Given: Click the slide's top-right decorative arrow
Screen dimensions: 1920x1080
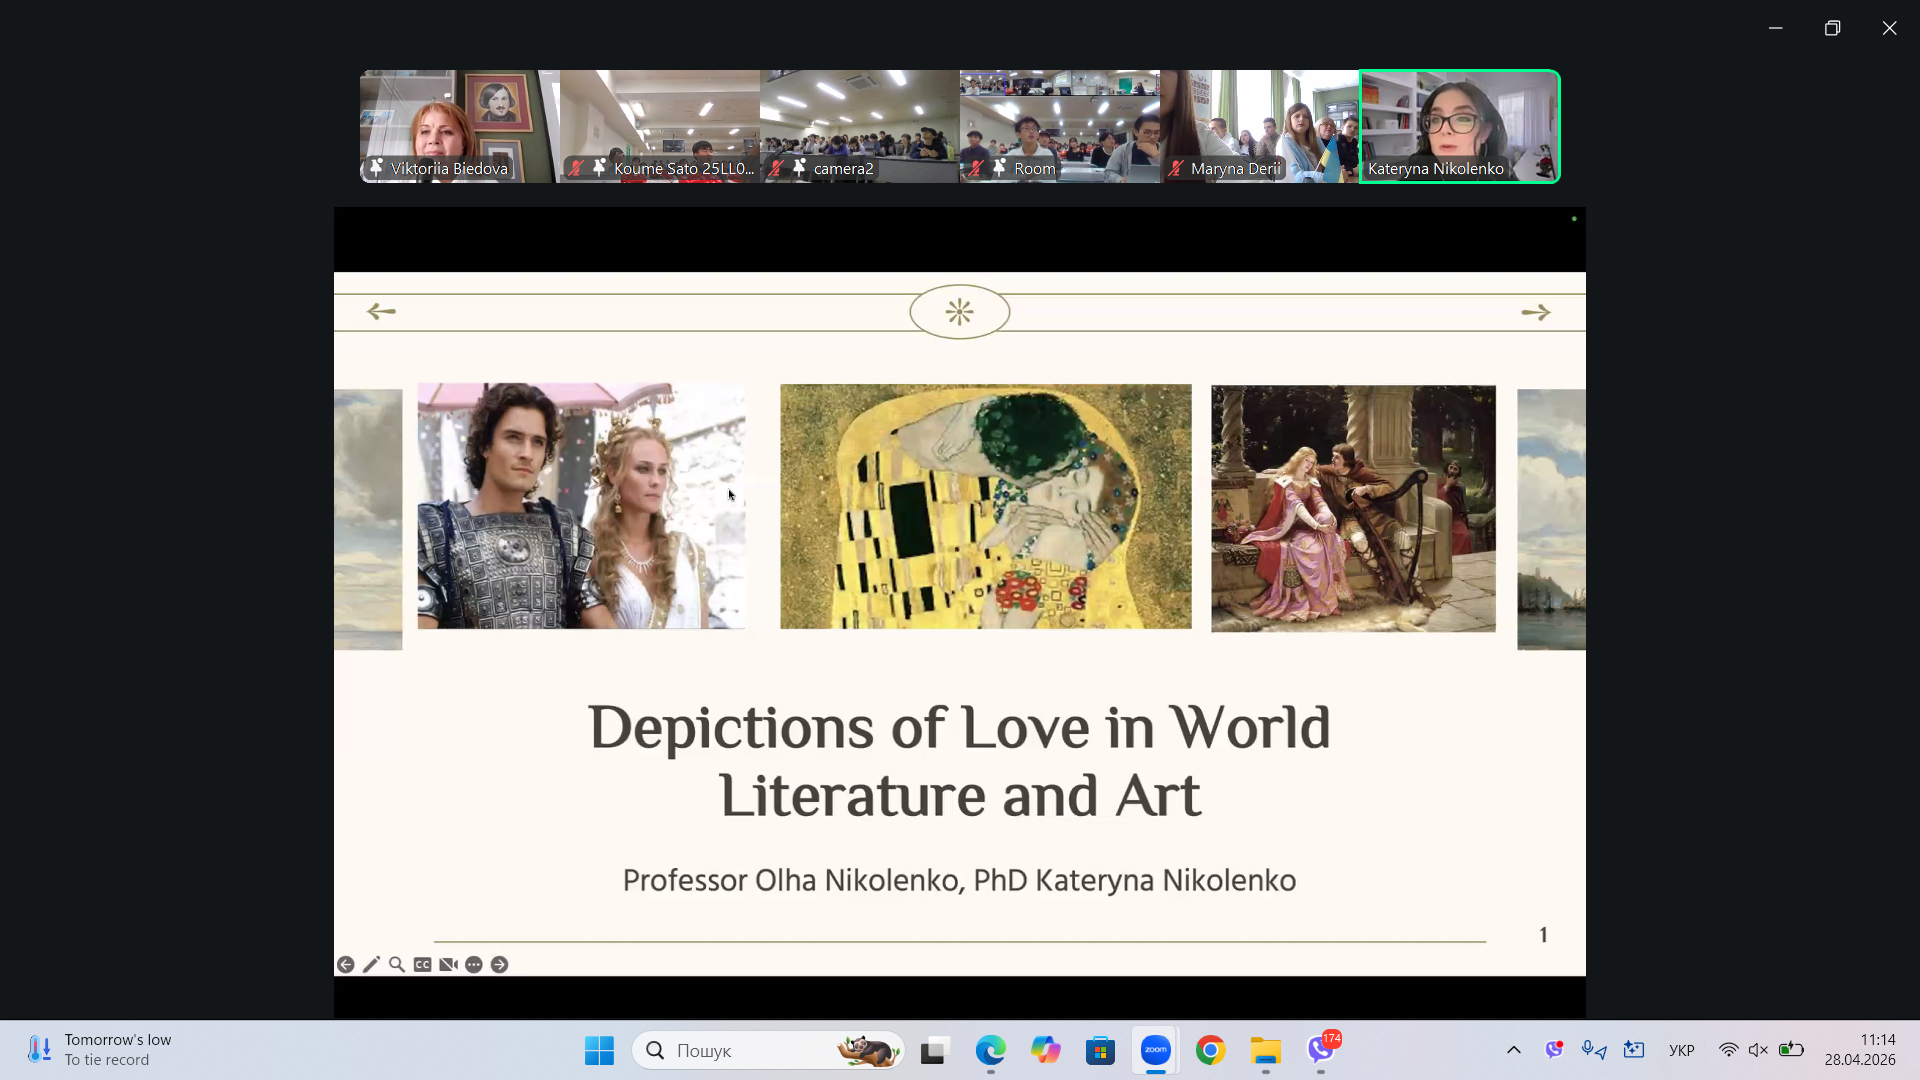Looking at the screenshot, I should pyautogui.click(x=1535, y=312).
